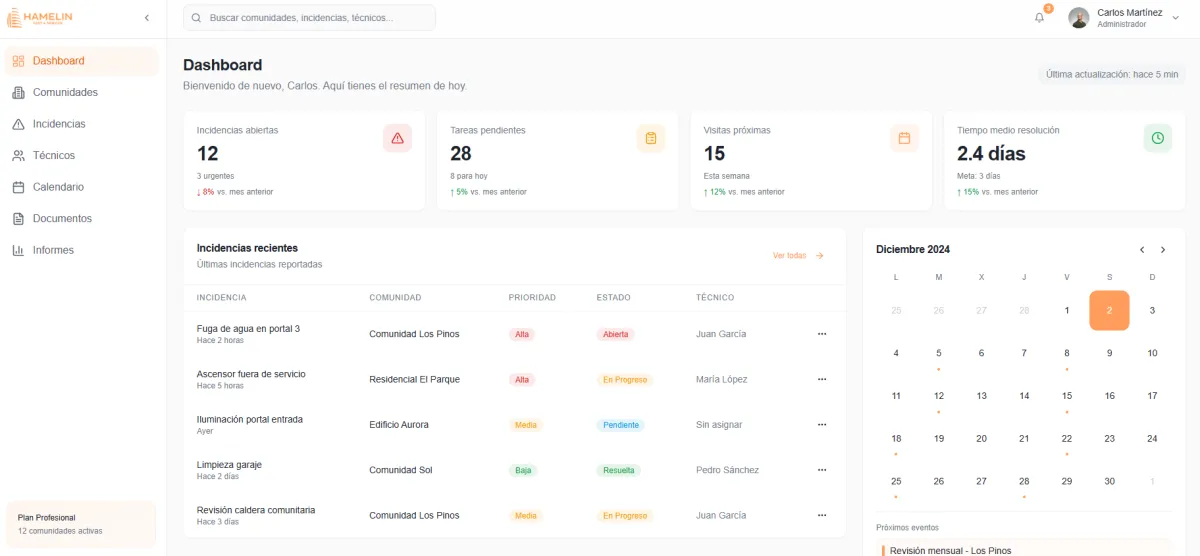This screenshot has width=1200, height=556.
Task: Collapse the sidebar with the chevron
Action: (x=147, y=18)
